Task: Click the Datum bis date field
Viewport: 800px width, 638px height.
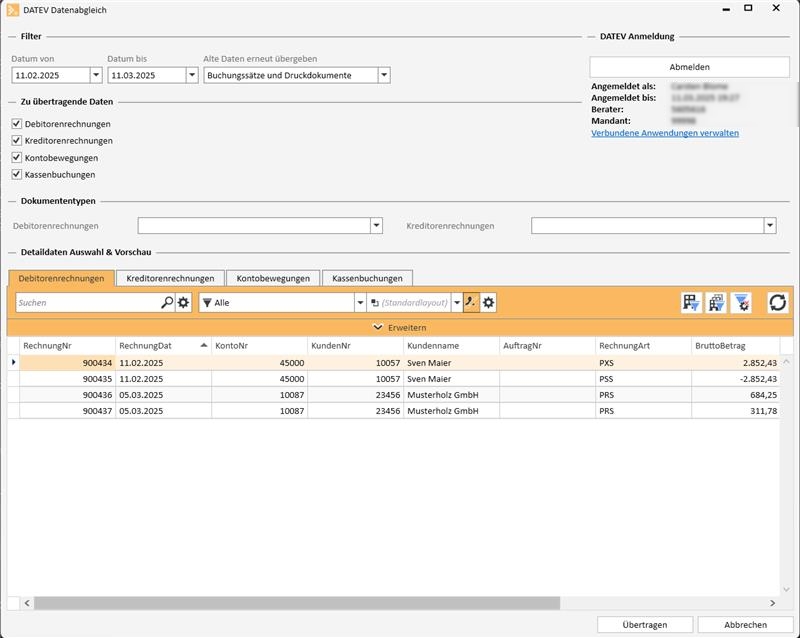Action: pos(147,75)
